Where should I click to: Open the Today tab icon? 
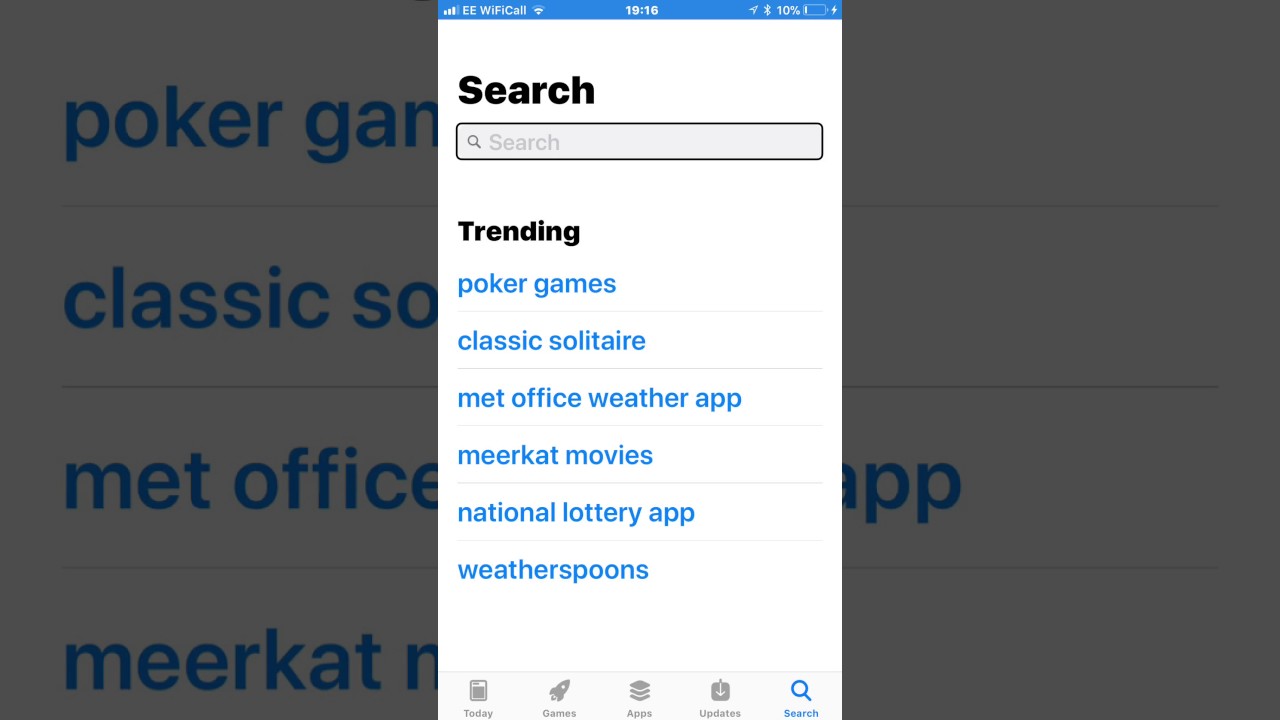click(x=478, y=691)
